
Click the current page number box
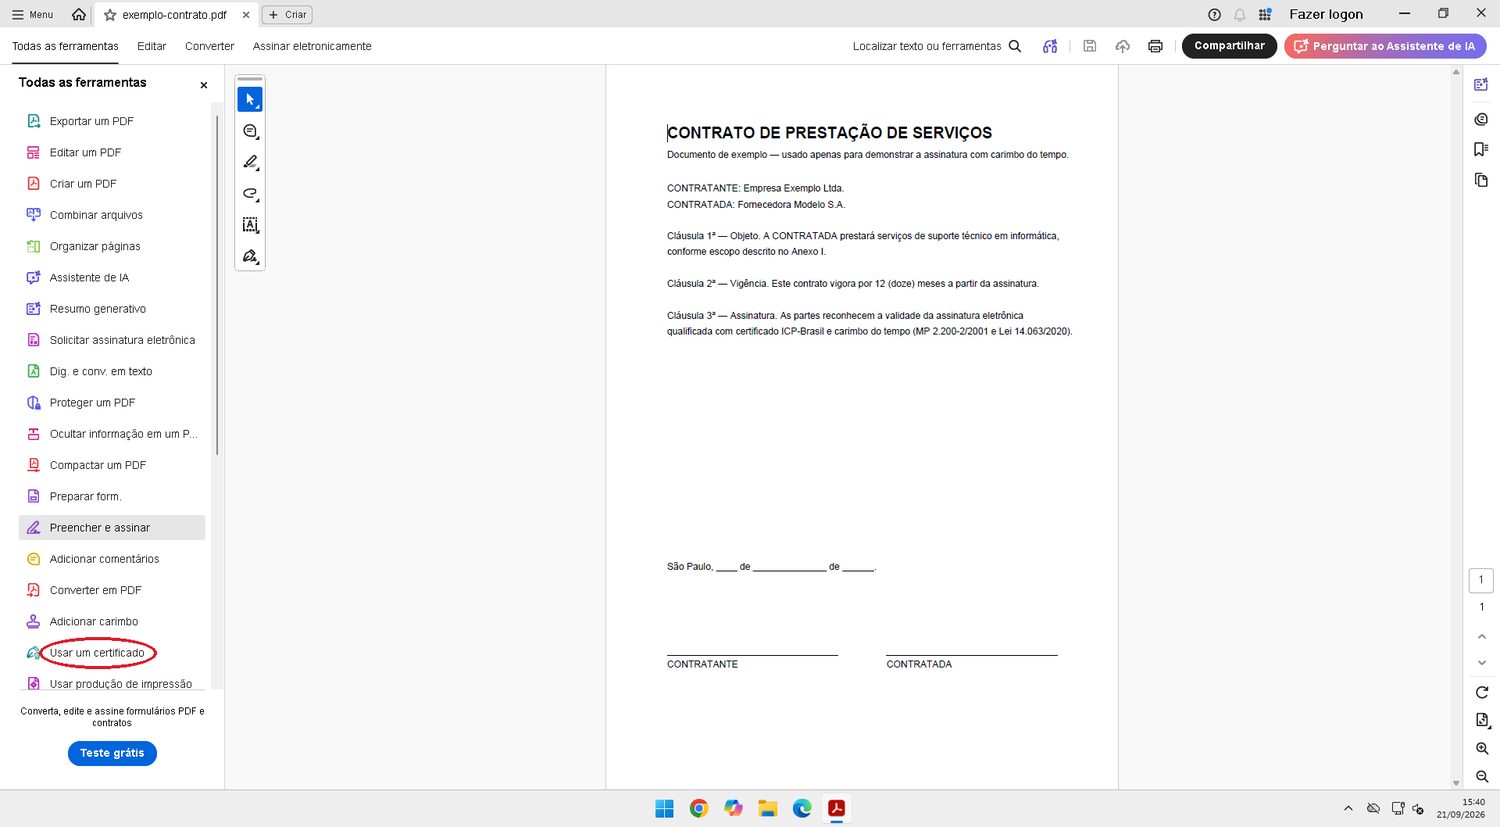click(1481, 580)
